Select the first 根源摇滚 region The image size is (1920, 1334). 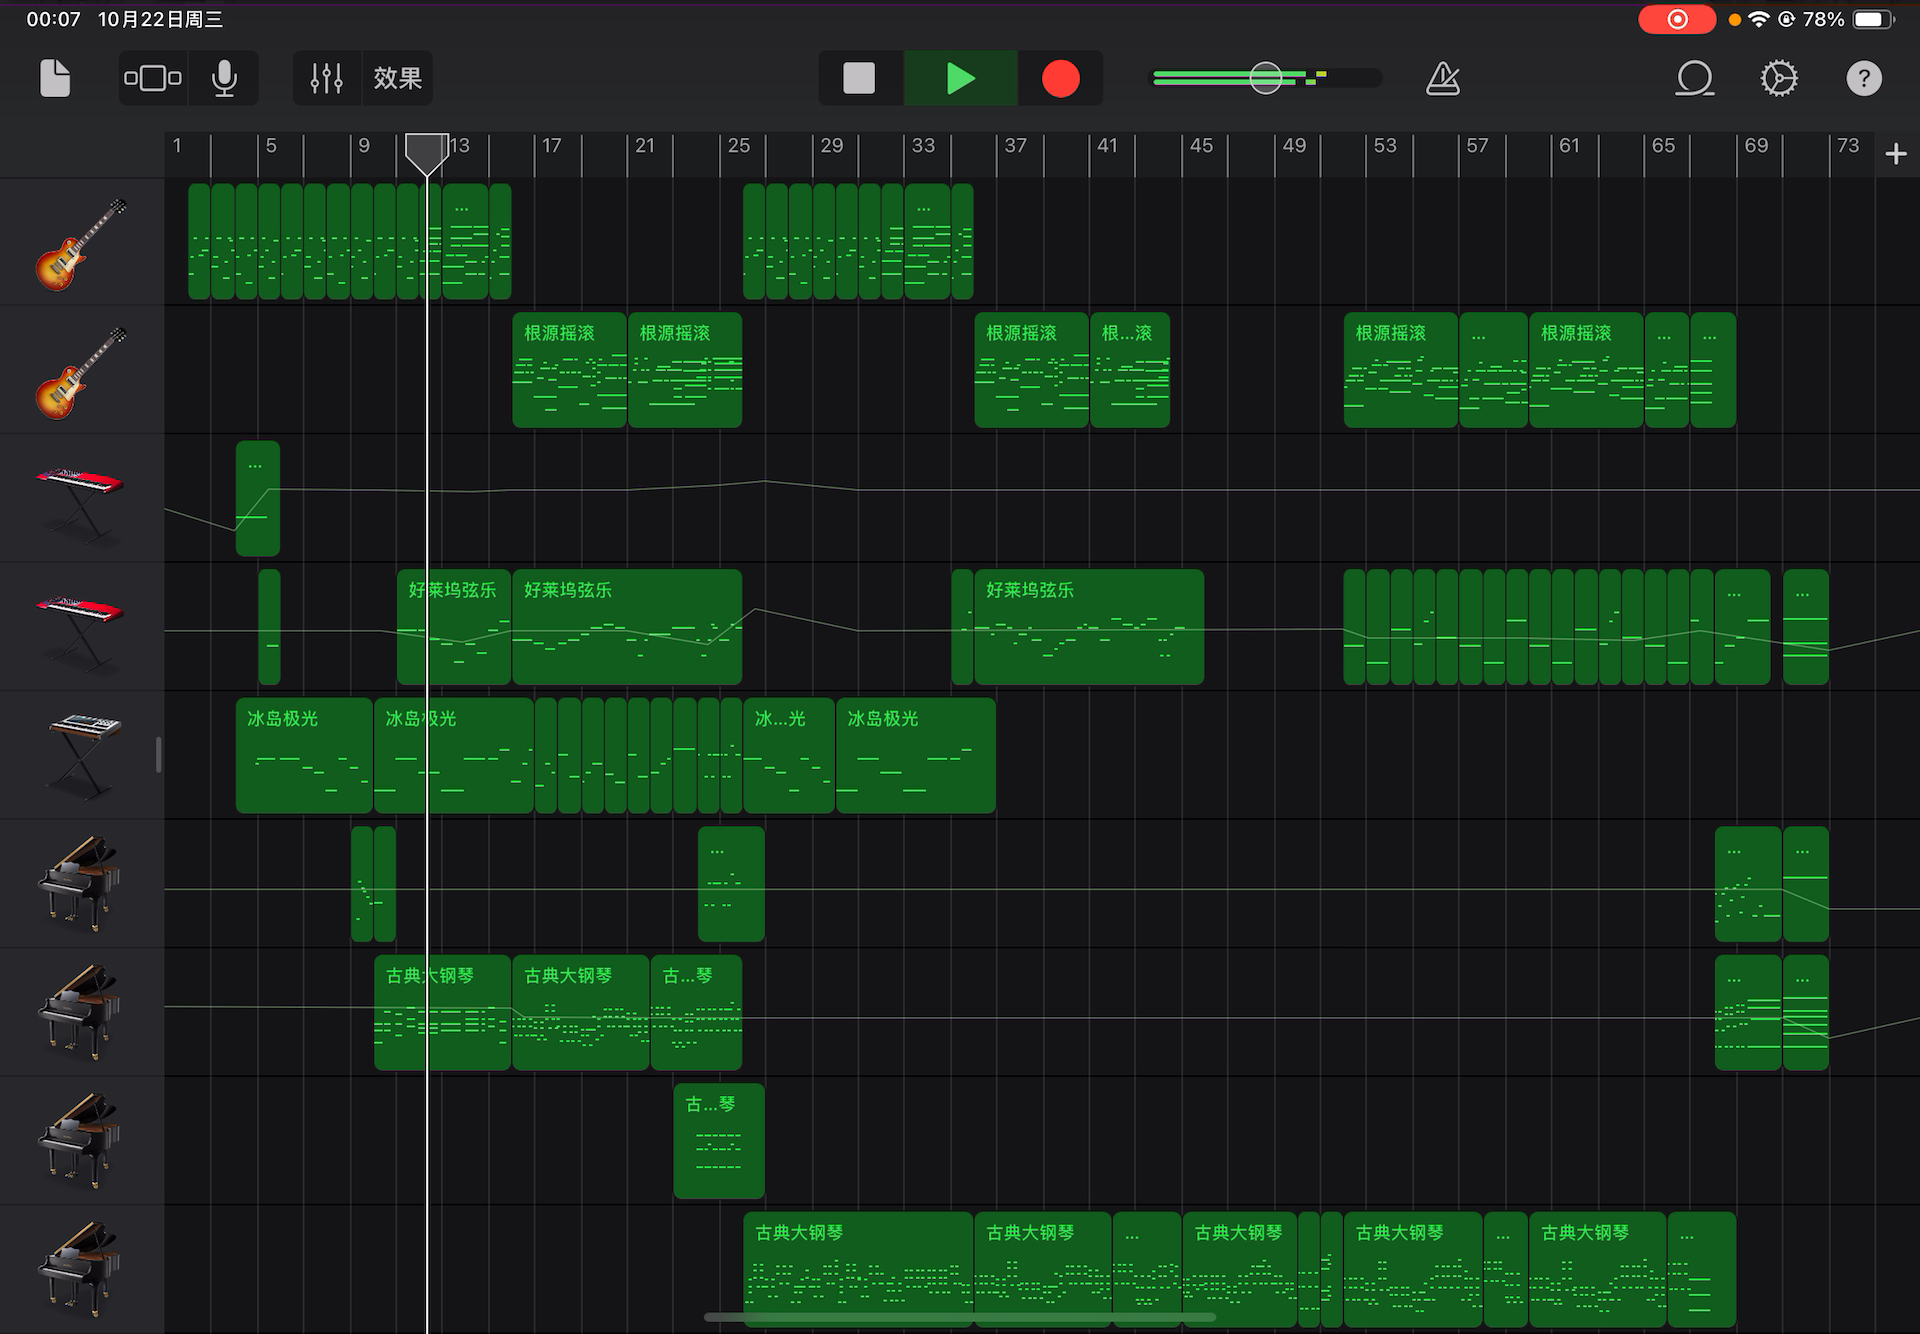[568, 370]
